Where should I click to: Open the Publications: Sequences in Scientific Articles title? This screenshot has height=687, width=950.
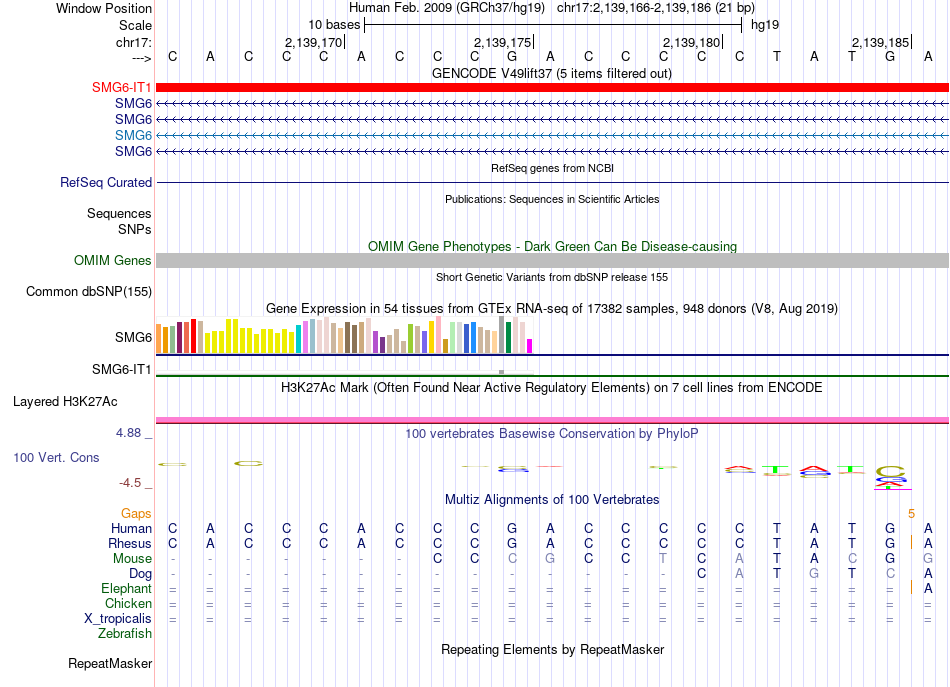552,199
